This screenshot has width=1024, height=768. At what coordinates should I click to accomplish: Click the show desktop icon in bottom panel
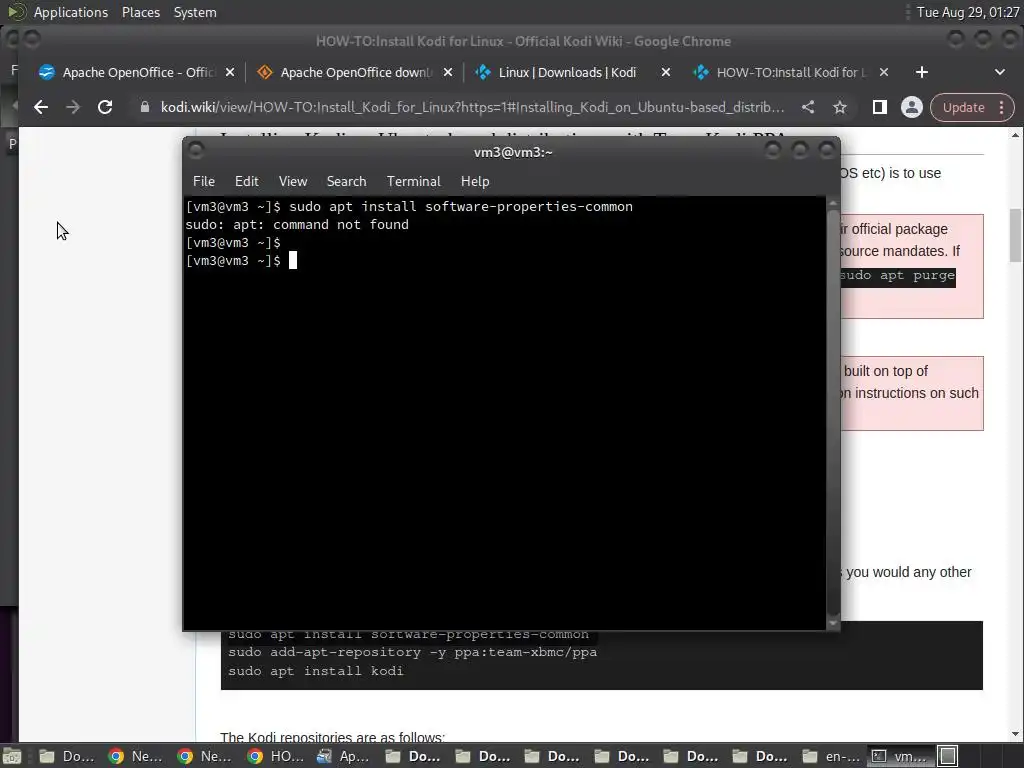pos(11,756)
